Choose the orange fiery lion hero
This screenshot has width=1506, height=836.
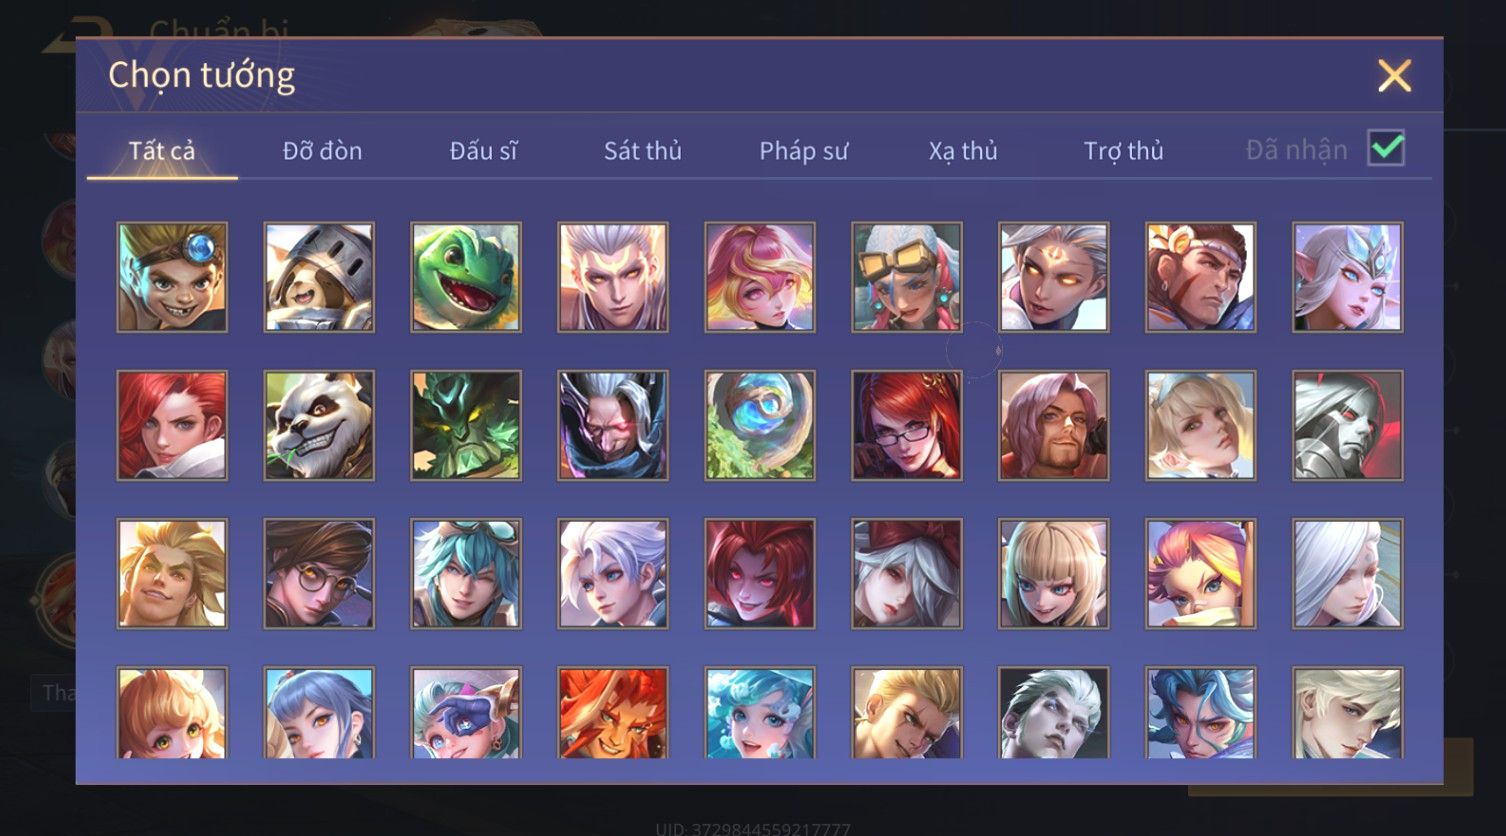[x=613, y=712]
